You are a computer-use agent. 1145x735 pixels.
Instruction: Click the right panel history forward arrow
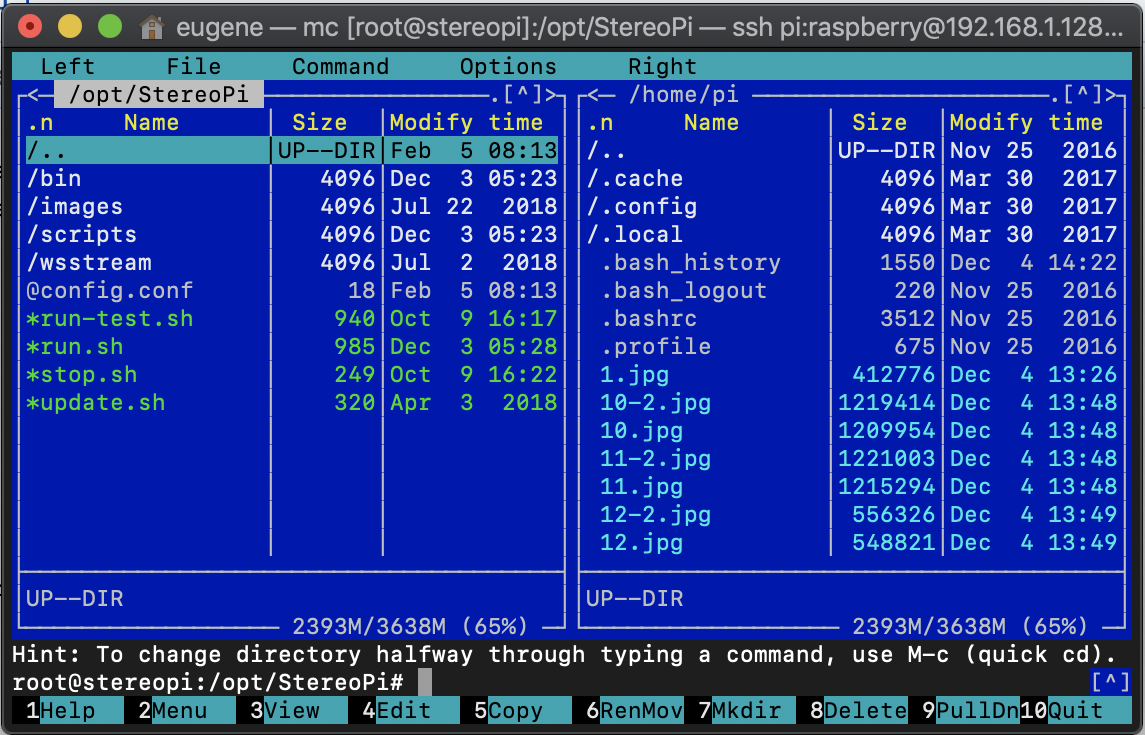click(x=1109, y=95)
